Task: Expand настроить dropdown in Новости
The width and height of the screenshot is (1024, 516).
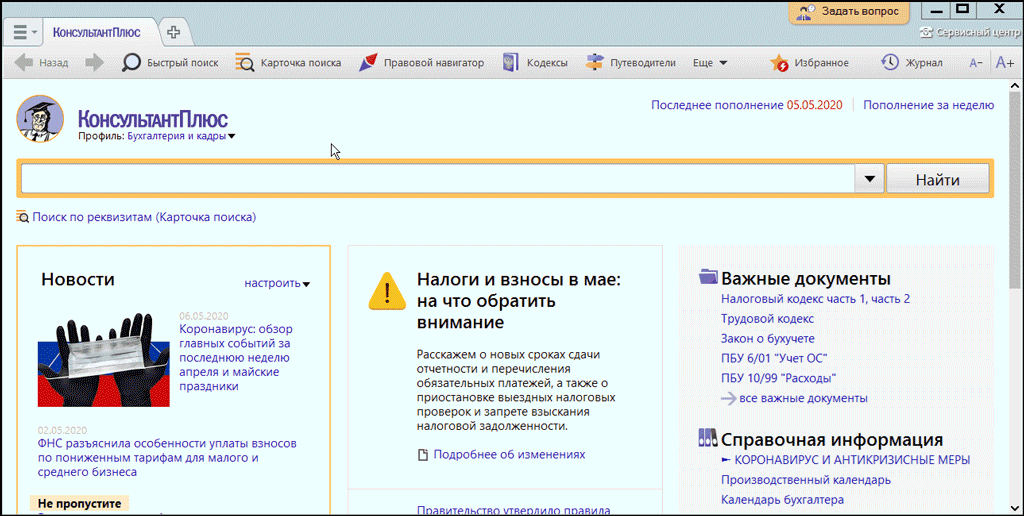Action: tap(278, 283)
